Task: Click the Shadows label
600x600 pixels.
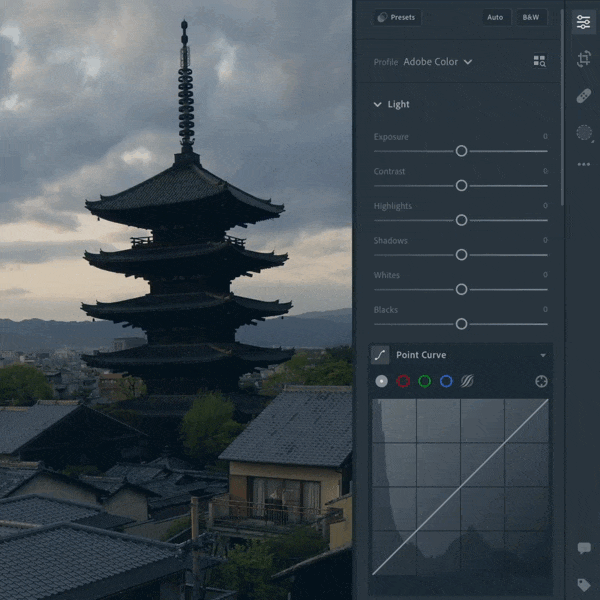Action: [x=390, y=240]
